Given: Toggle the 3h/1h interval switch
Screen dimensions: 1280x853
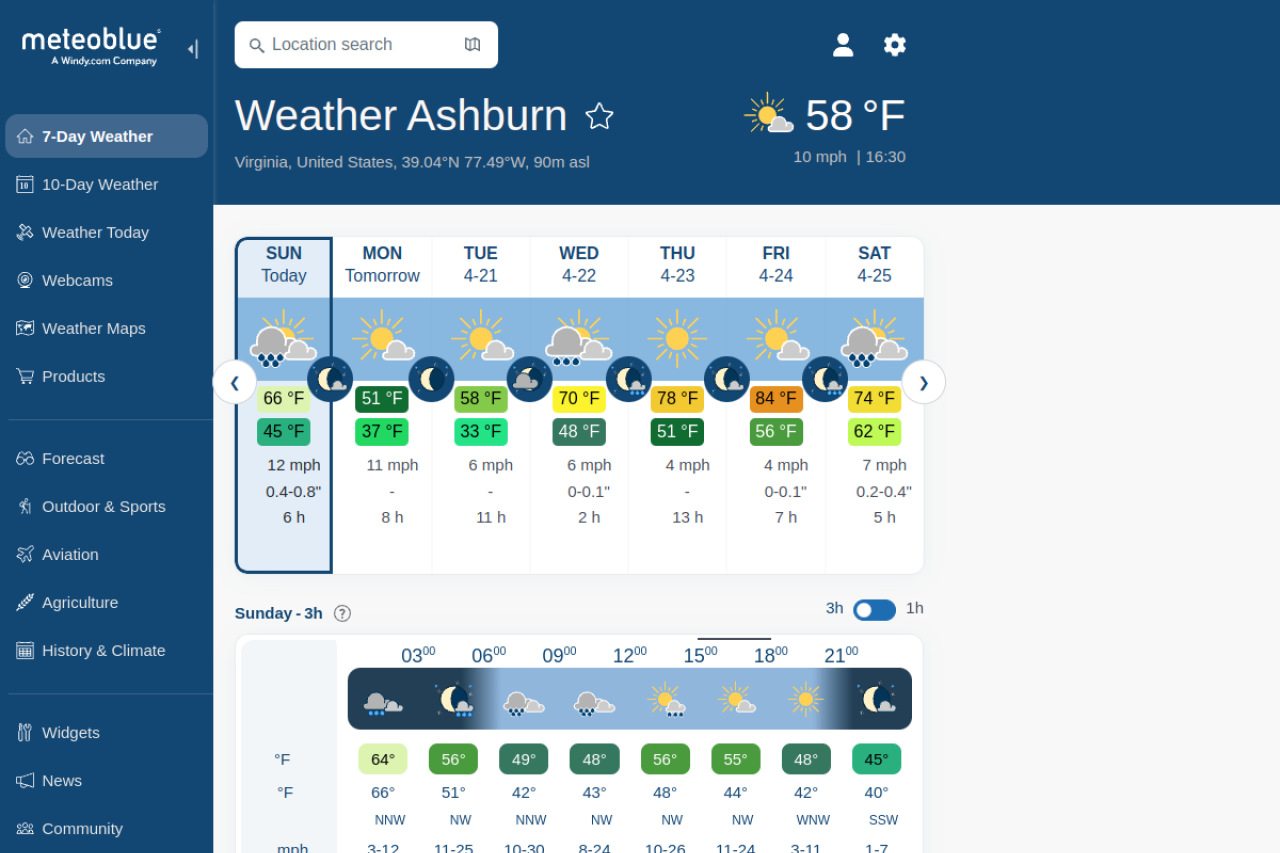Looking at the screenshot, I should 874,609.
